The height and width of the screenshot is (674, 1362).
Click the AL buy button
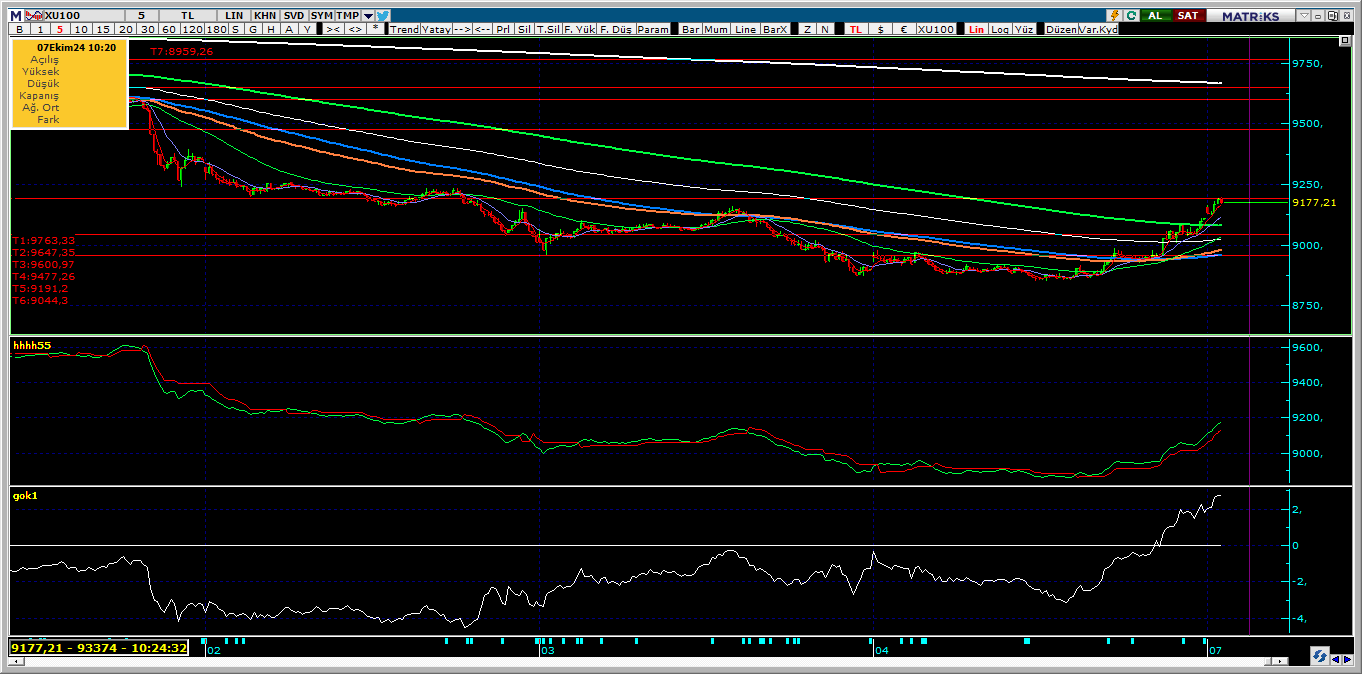pyautogui.click(x=1154, y=16)
